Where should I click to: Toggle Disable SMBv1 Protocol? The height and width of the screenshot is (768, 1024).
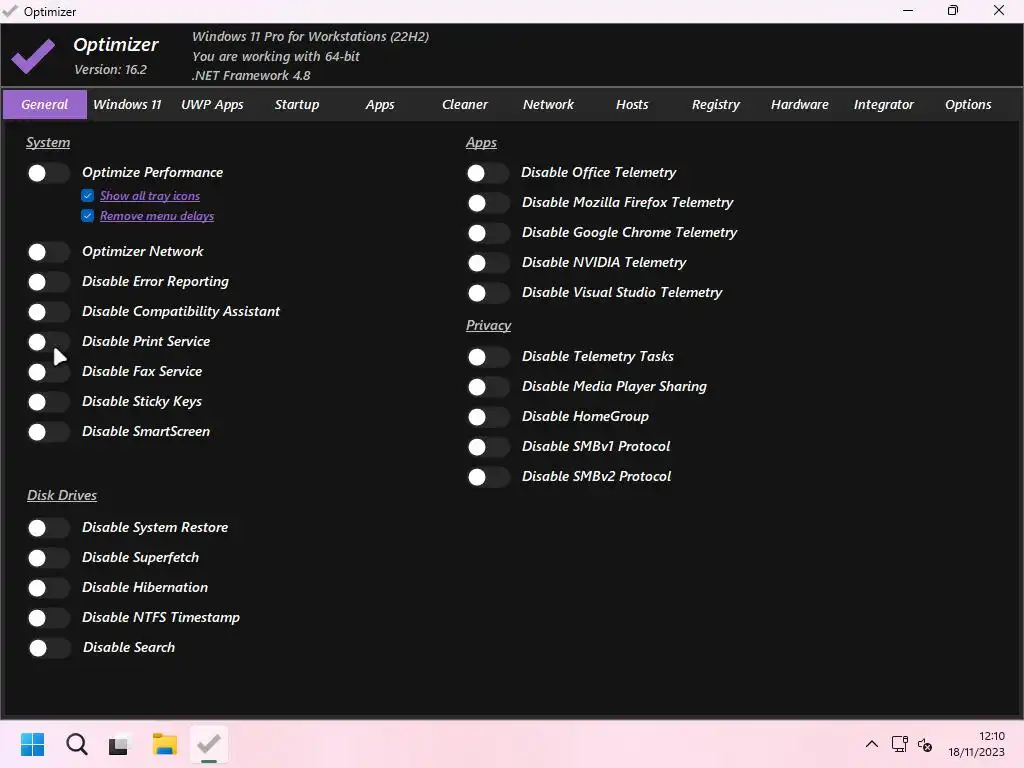tap(488, 447)
